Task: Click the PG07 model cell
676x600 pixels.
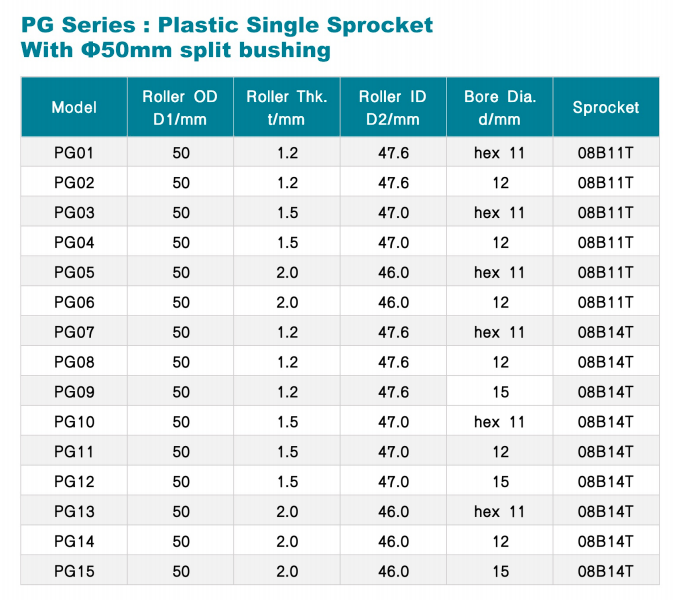Action: [74, 332]
